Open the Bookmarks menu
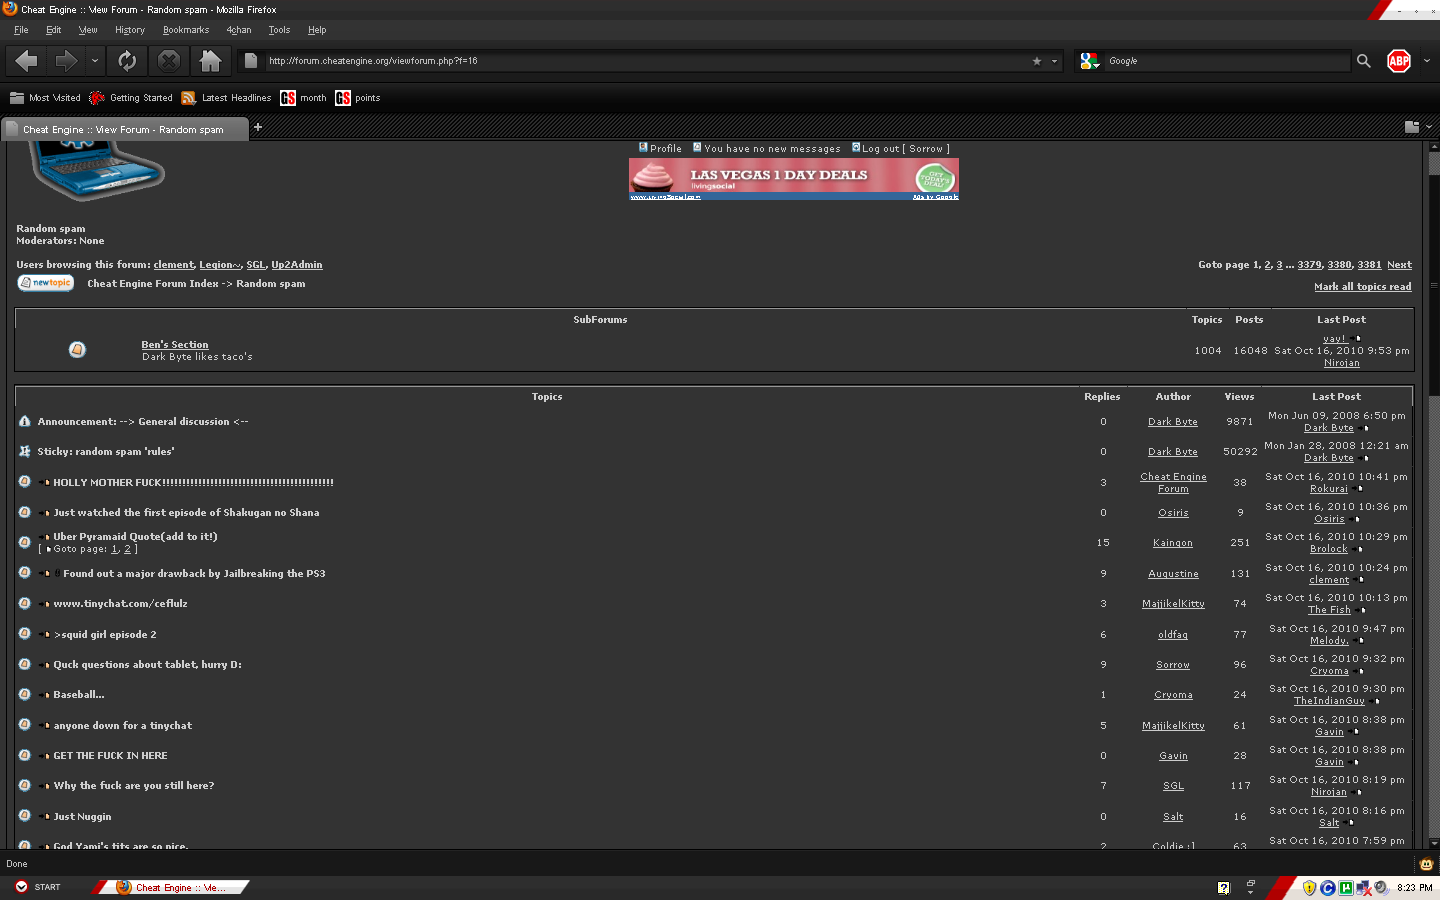1440x900 pixels. [186, 30]
